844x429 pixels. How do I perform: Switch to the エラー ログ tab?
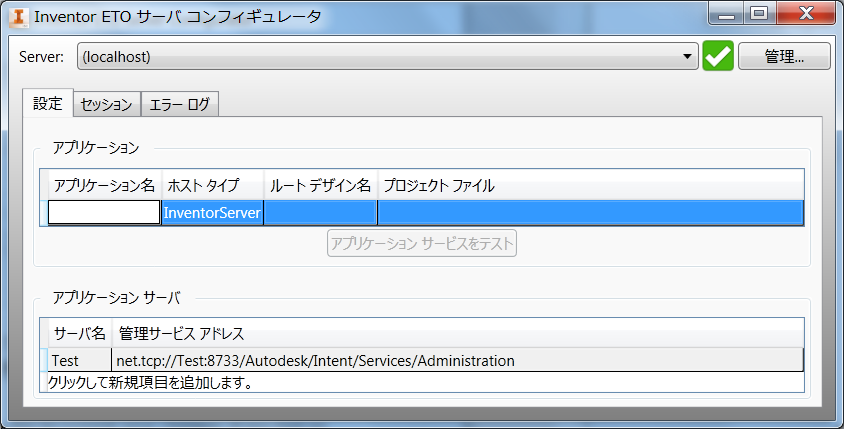pyautogui.click(x=179, y=104)
